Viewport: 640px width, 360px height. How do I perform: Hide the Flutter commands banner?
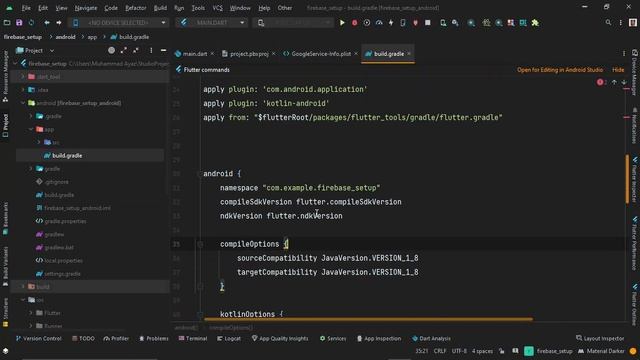click(x=618, y=70)
